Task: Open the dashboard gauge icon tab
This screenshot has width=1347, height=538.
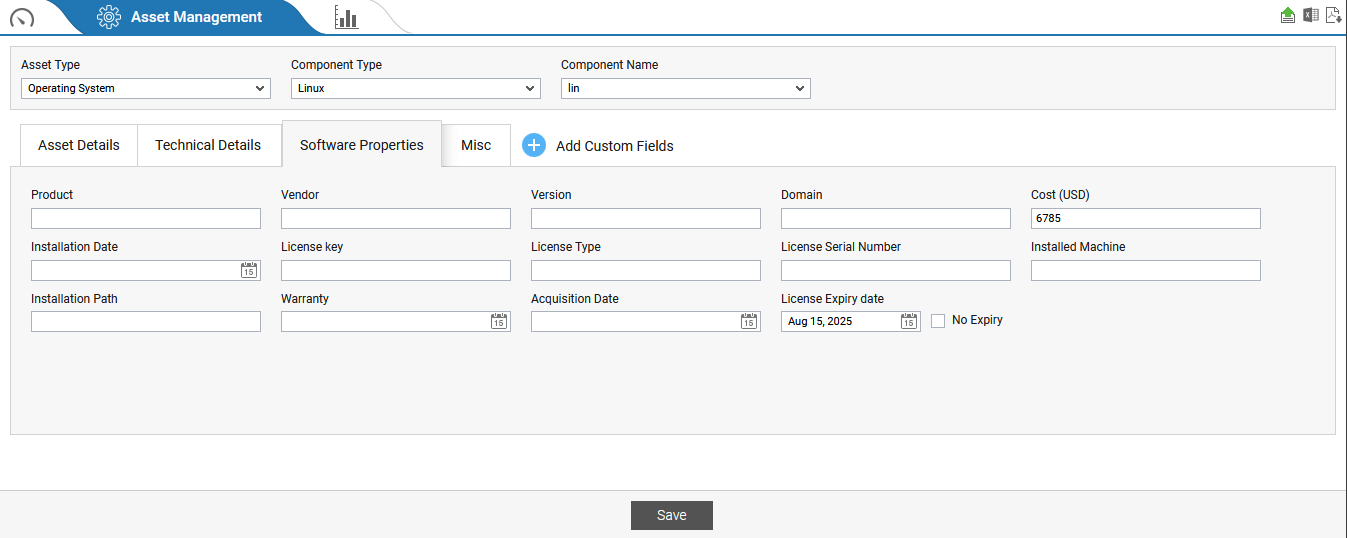Action: [x=22, y=18]
